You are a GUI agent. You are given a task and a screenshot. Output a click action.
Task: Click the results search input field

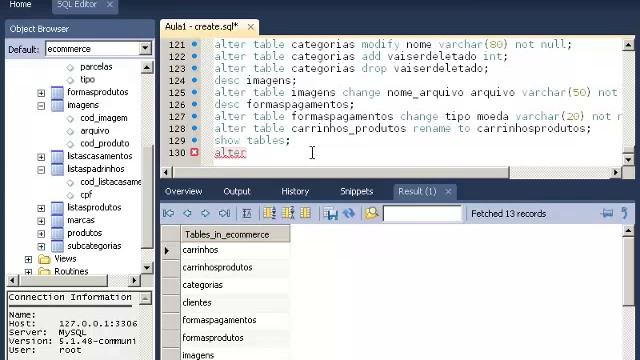(422, 213)
